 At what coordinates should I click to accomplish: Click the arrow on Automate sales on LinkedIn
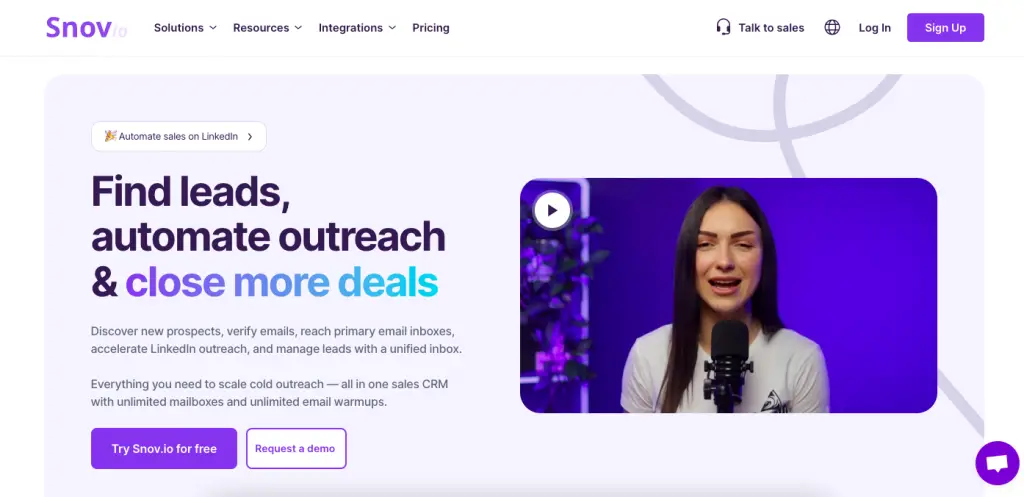click(249, 136)
